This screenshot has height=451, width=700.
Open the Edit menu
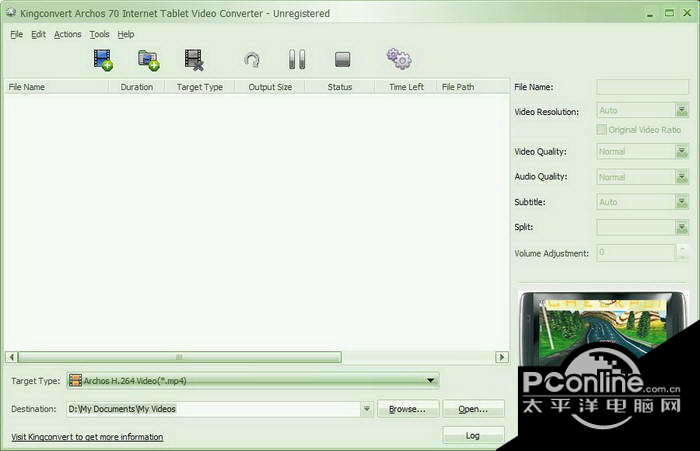tap(38, 34)
